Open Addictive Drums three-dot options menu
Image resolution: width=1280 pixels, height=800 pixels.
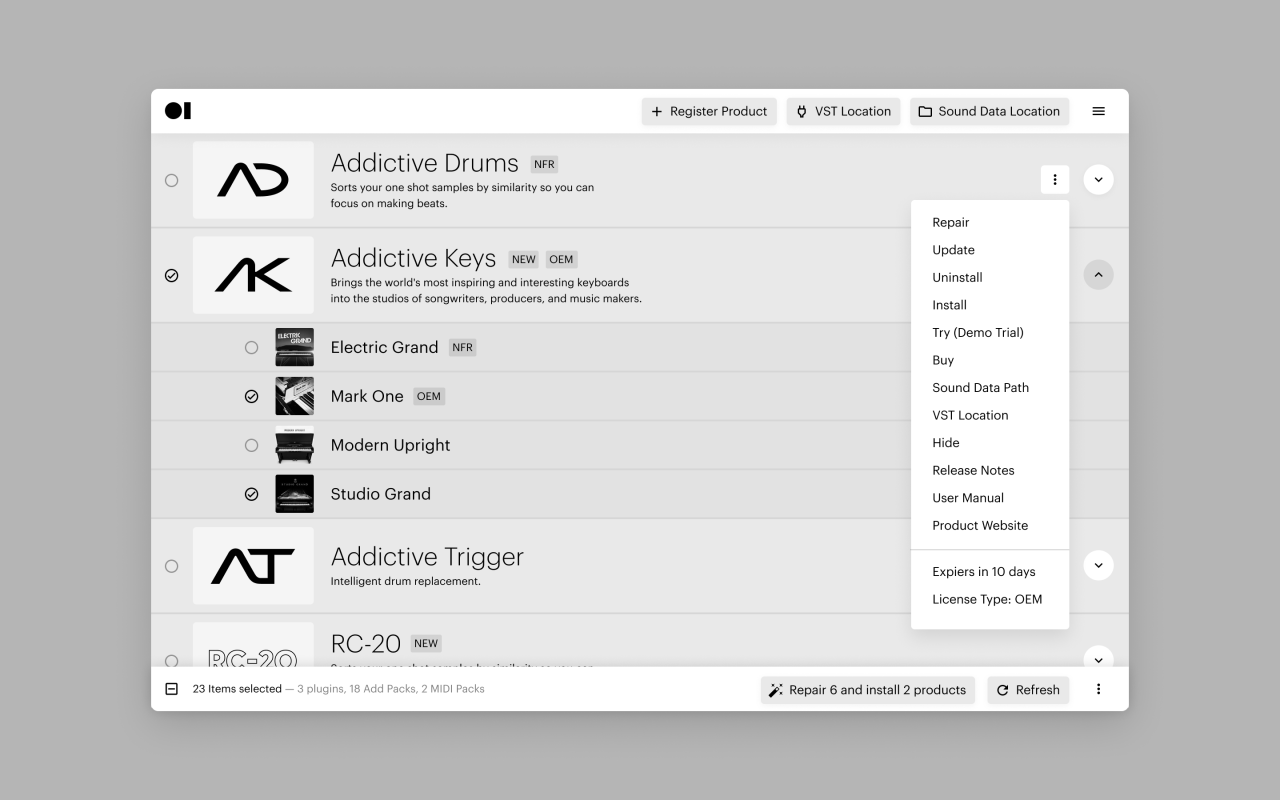point(1054,180)
